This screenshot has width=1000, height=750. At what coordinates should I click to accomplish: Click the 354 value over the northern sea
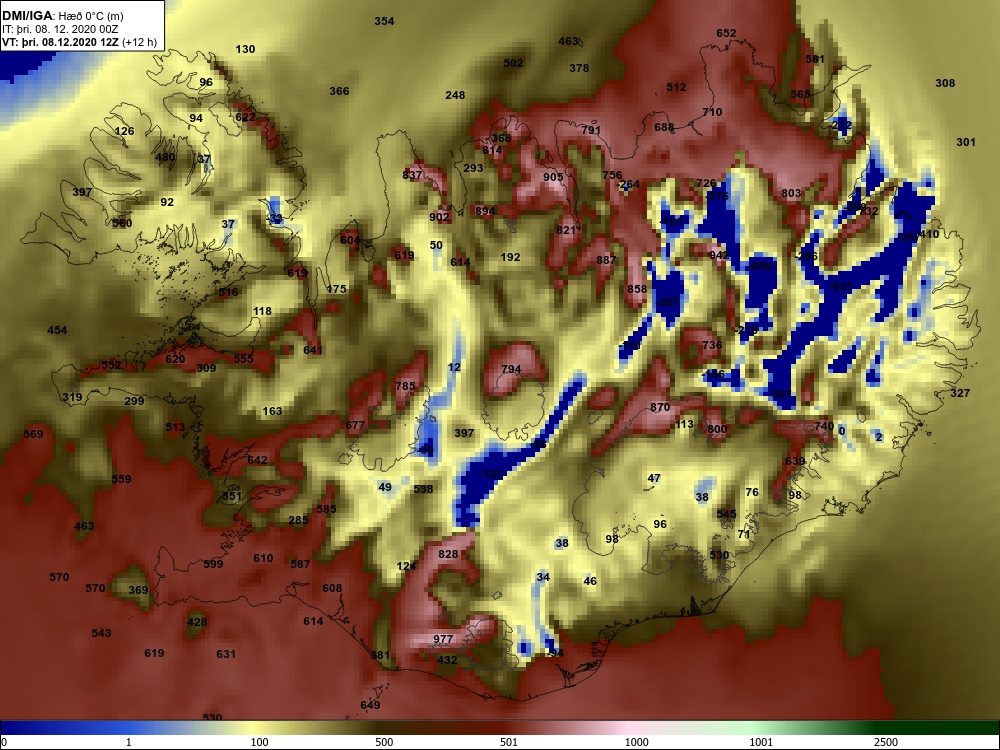coord(384,21)
